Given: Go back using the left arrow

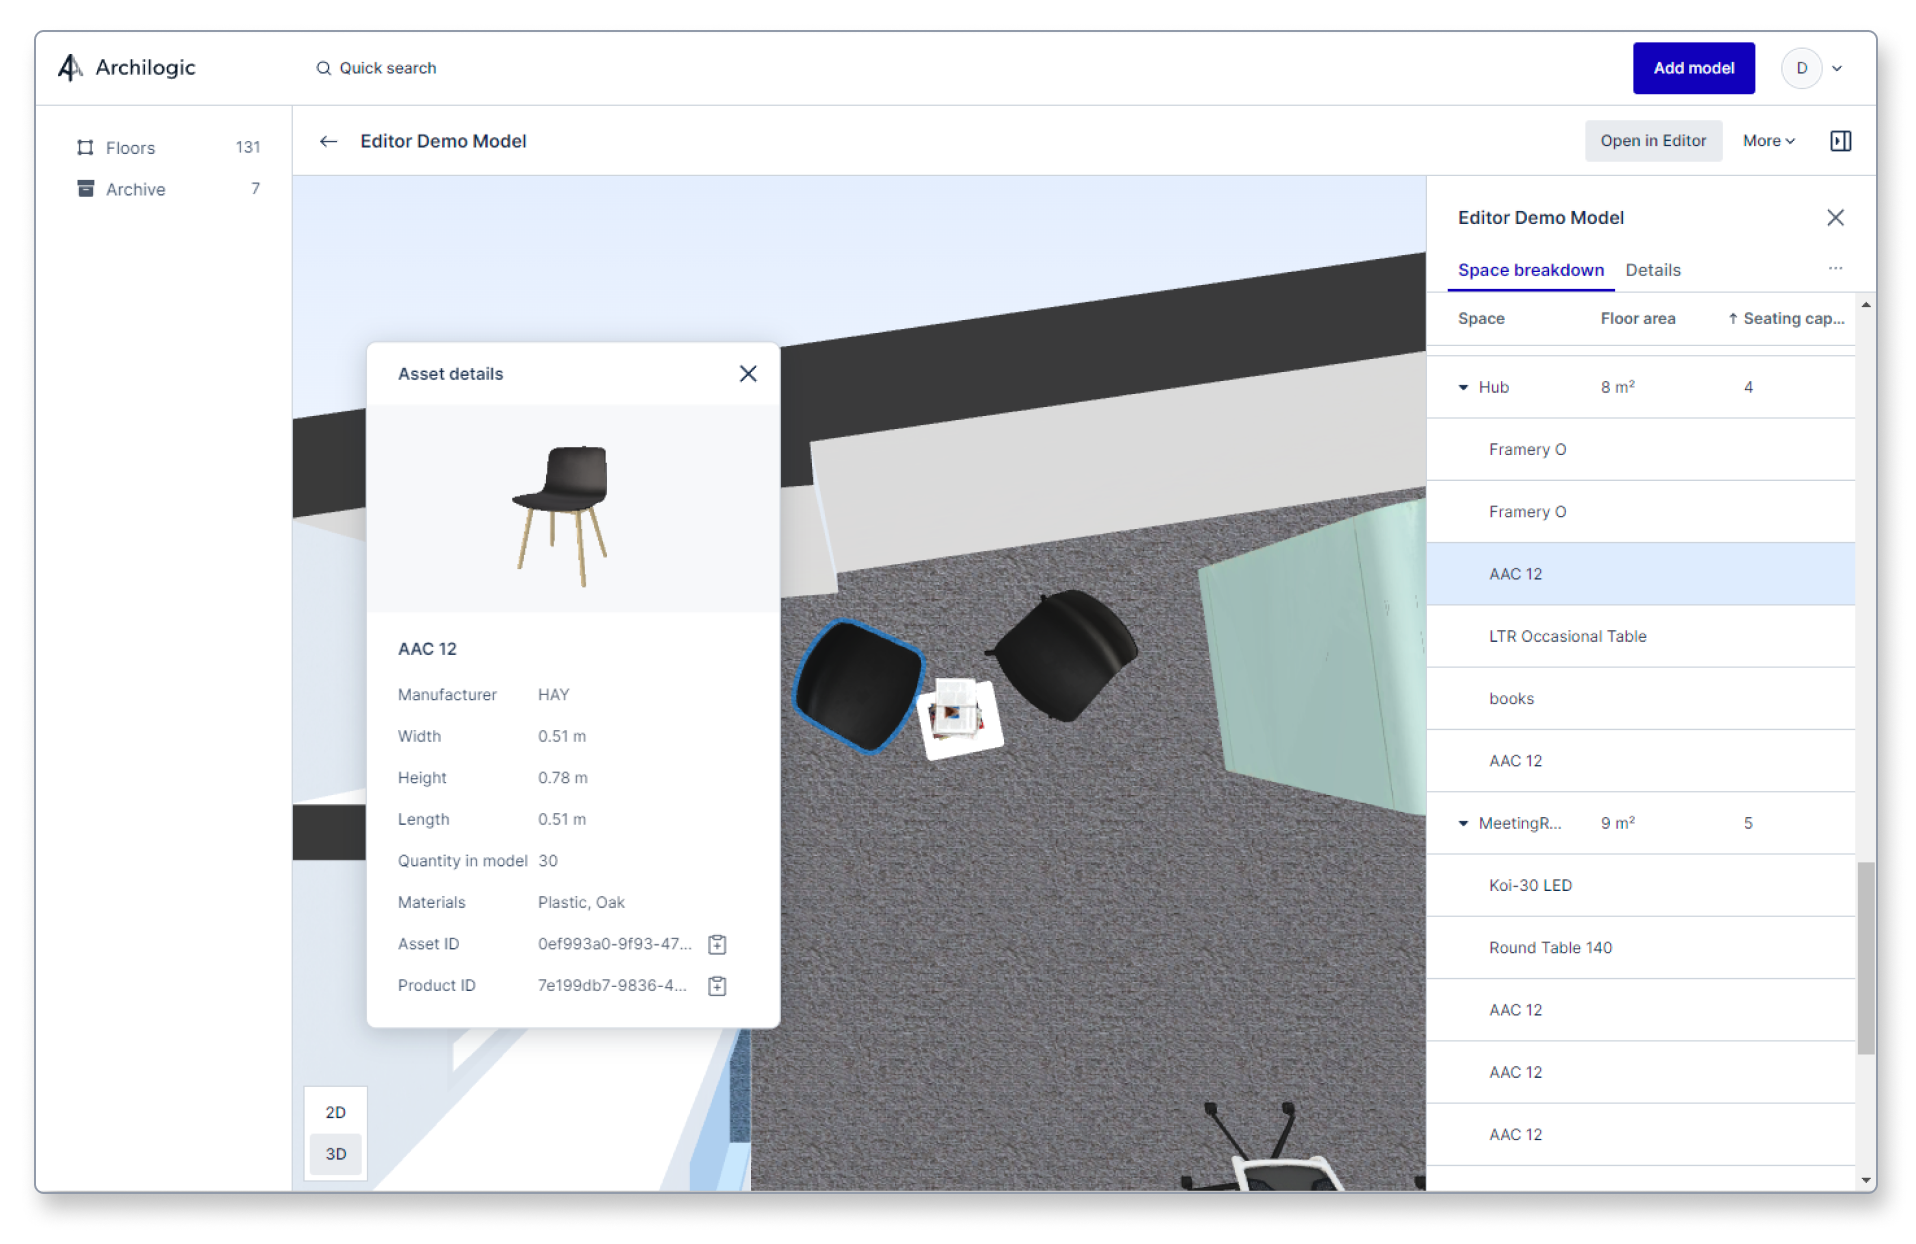Looking at the screenshot, I should 328,141.
